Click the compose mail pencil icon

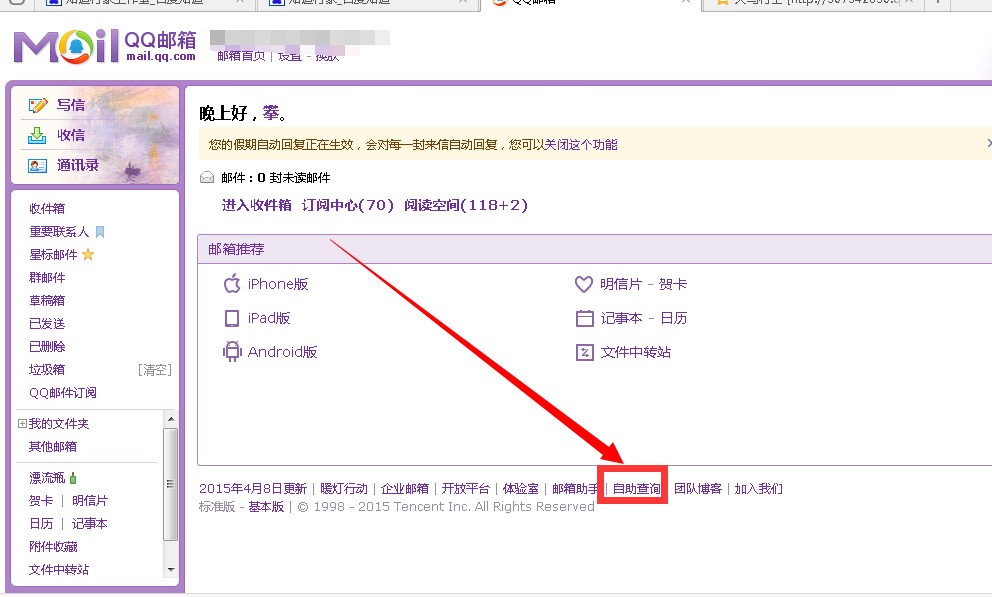point(37,105)
